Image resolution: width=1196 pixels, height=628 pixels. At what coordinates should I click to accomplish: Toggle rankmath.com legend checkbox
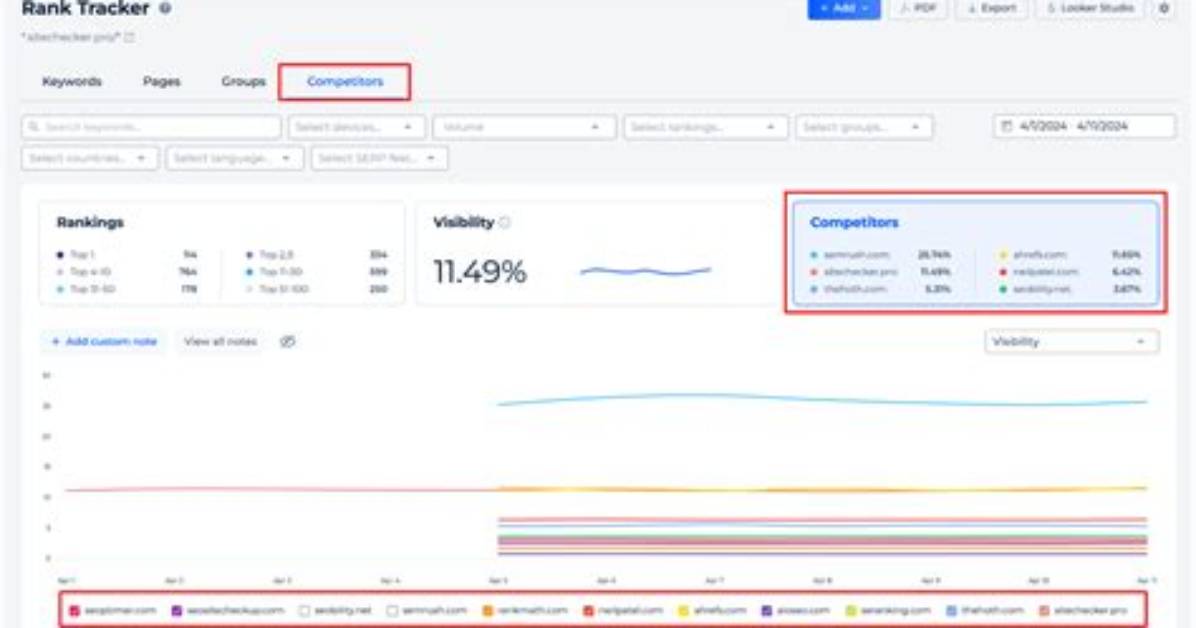tap(487, 610)
